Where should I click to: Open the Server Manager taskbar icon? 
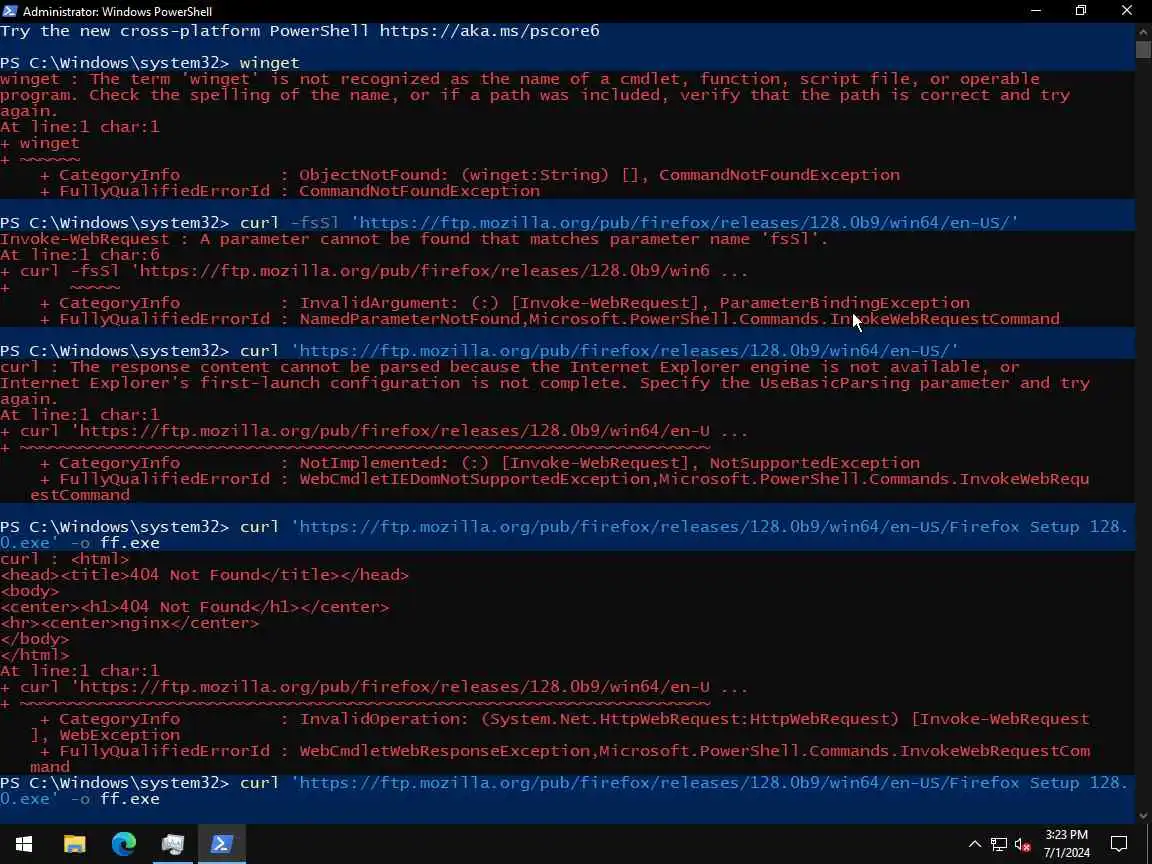pos(173,844)
